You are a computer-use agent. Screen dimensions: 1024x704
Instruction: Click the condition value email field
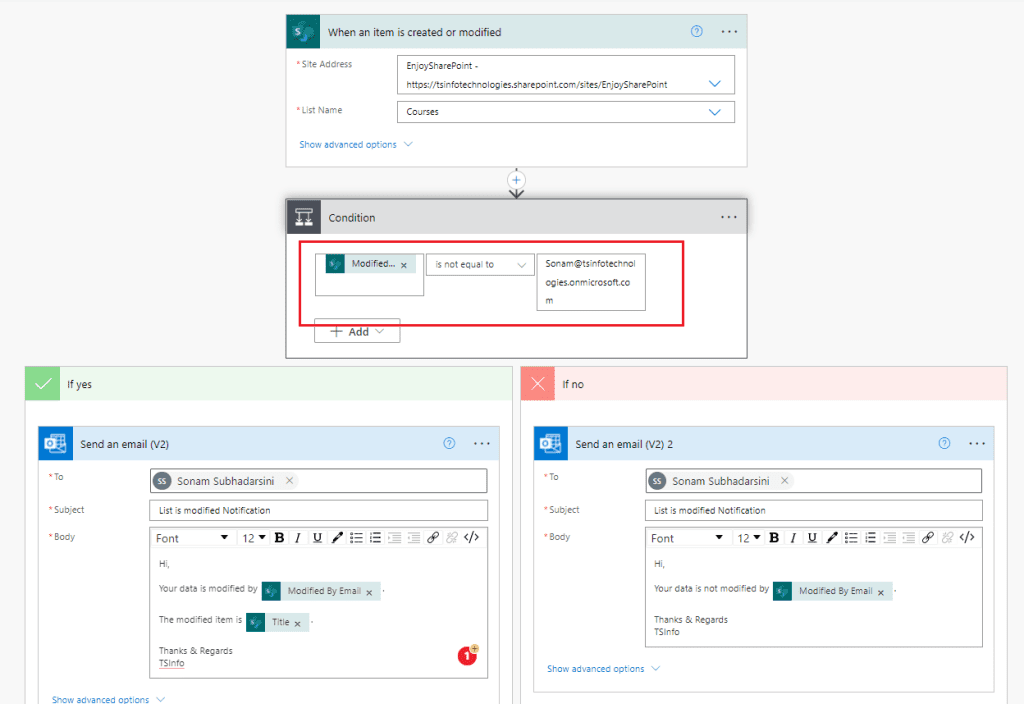pyautogui.click(x=591, y=282)
